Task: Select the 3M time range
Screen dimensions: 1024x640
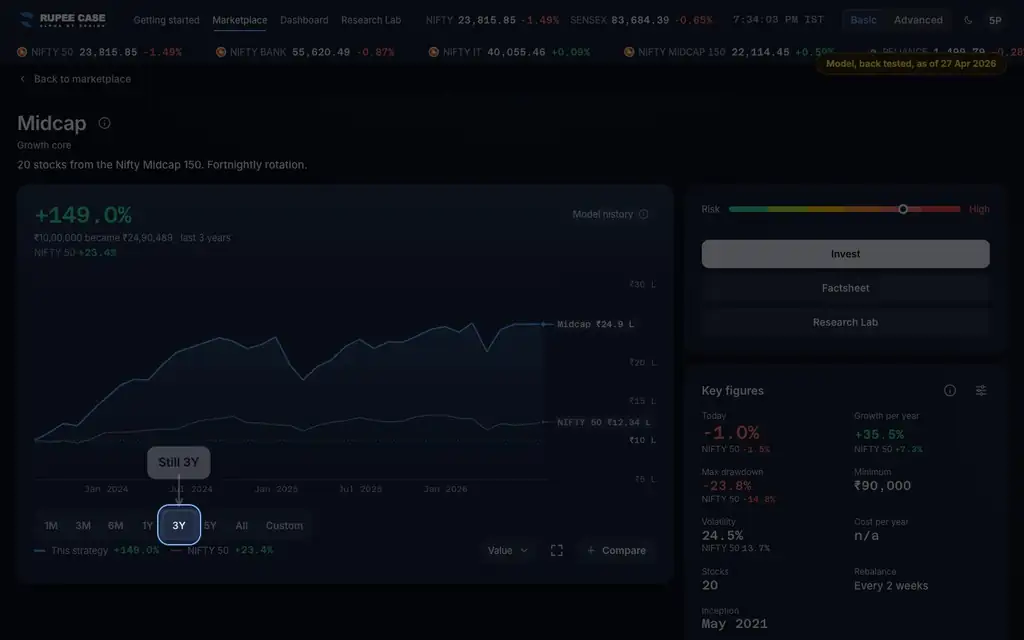Action: coord(83,526)
